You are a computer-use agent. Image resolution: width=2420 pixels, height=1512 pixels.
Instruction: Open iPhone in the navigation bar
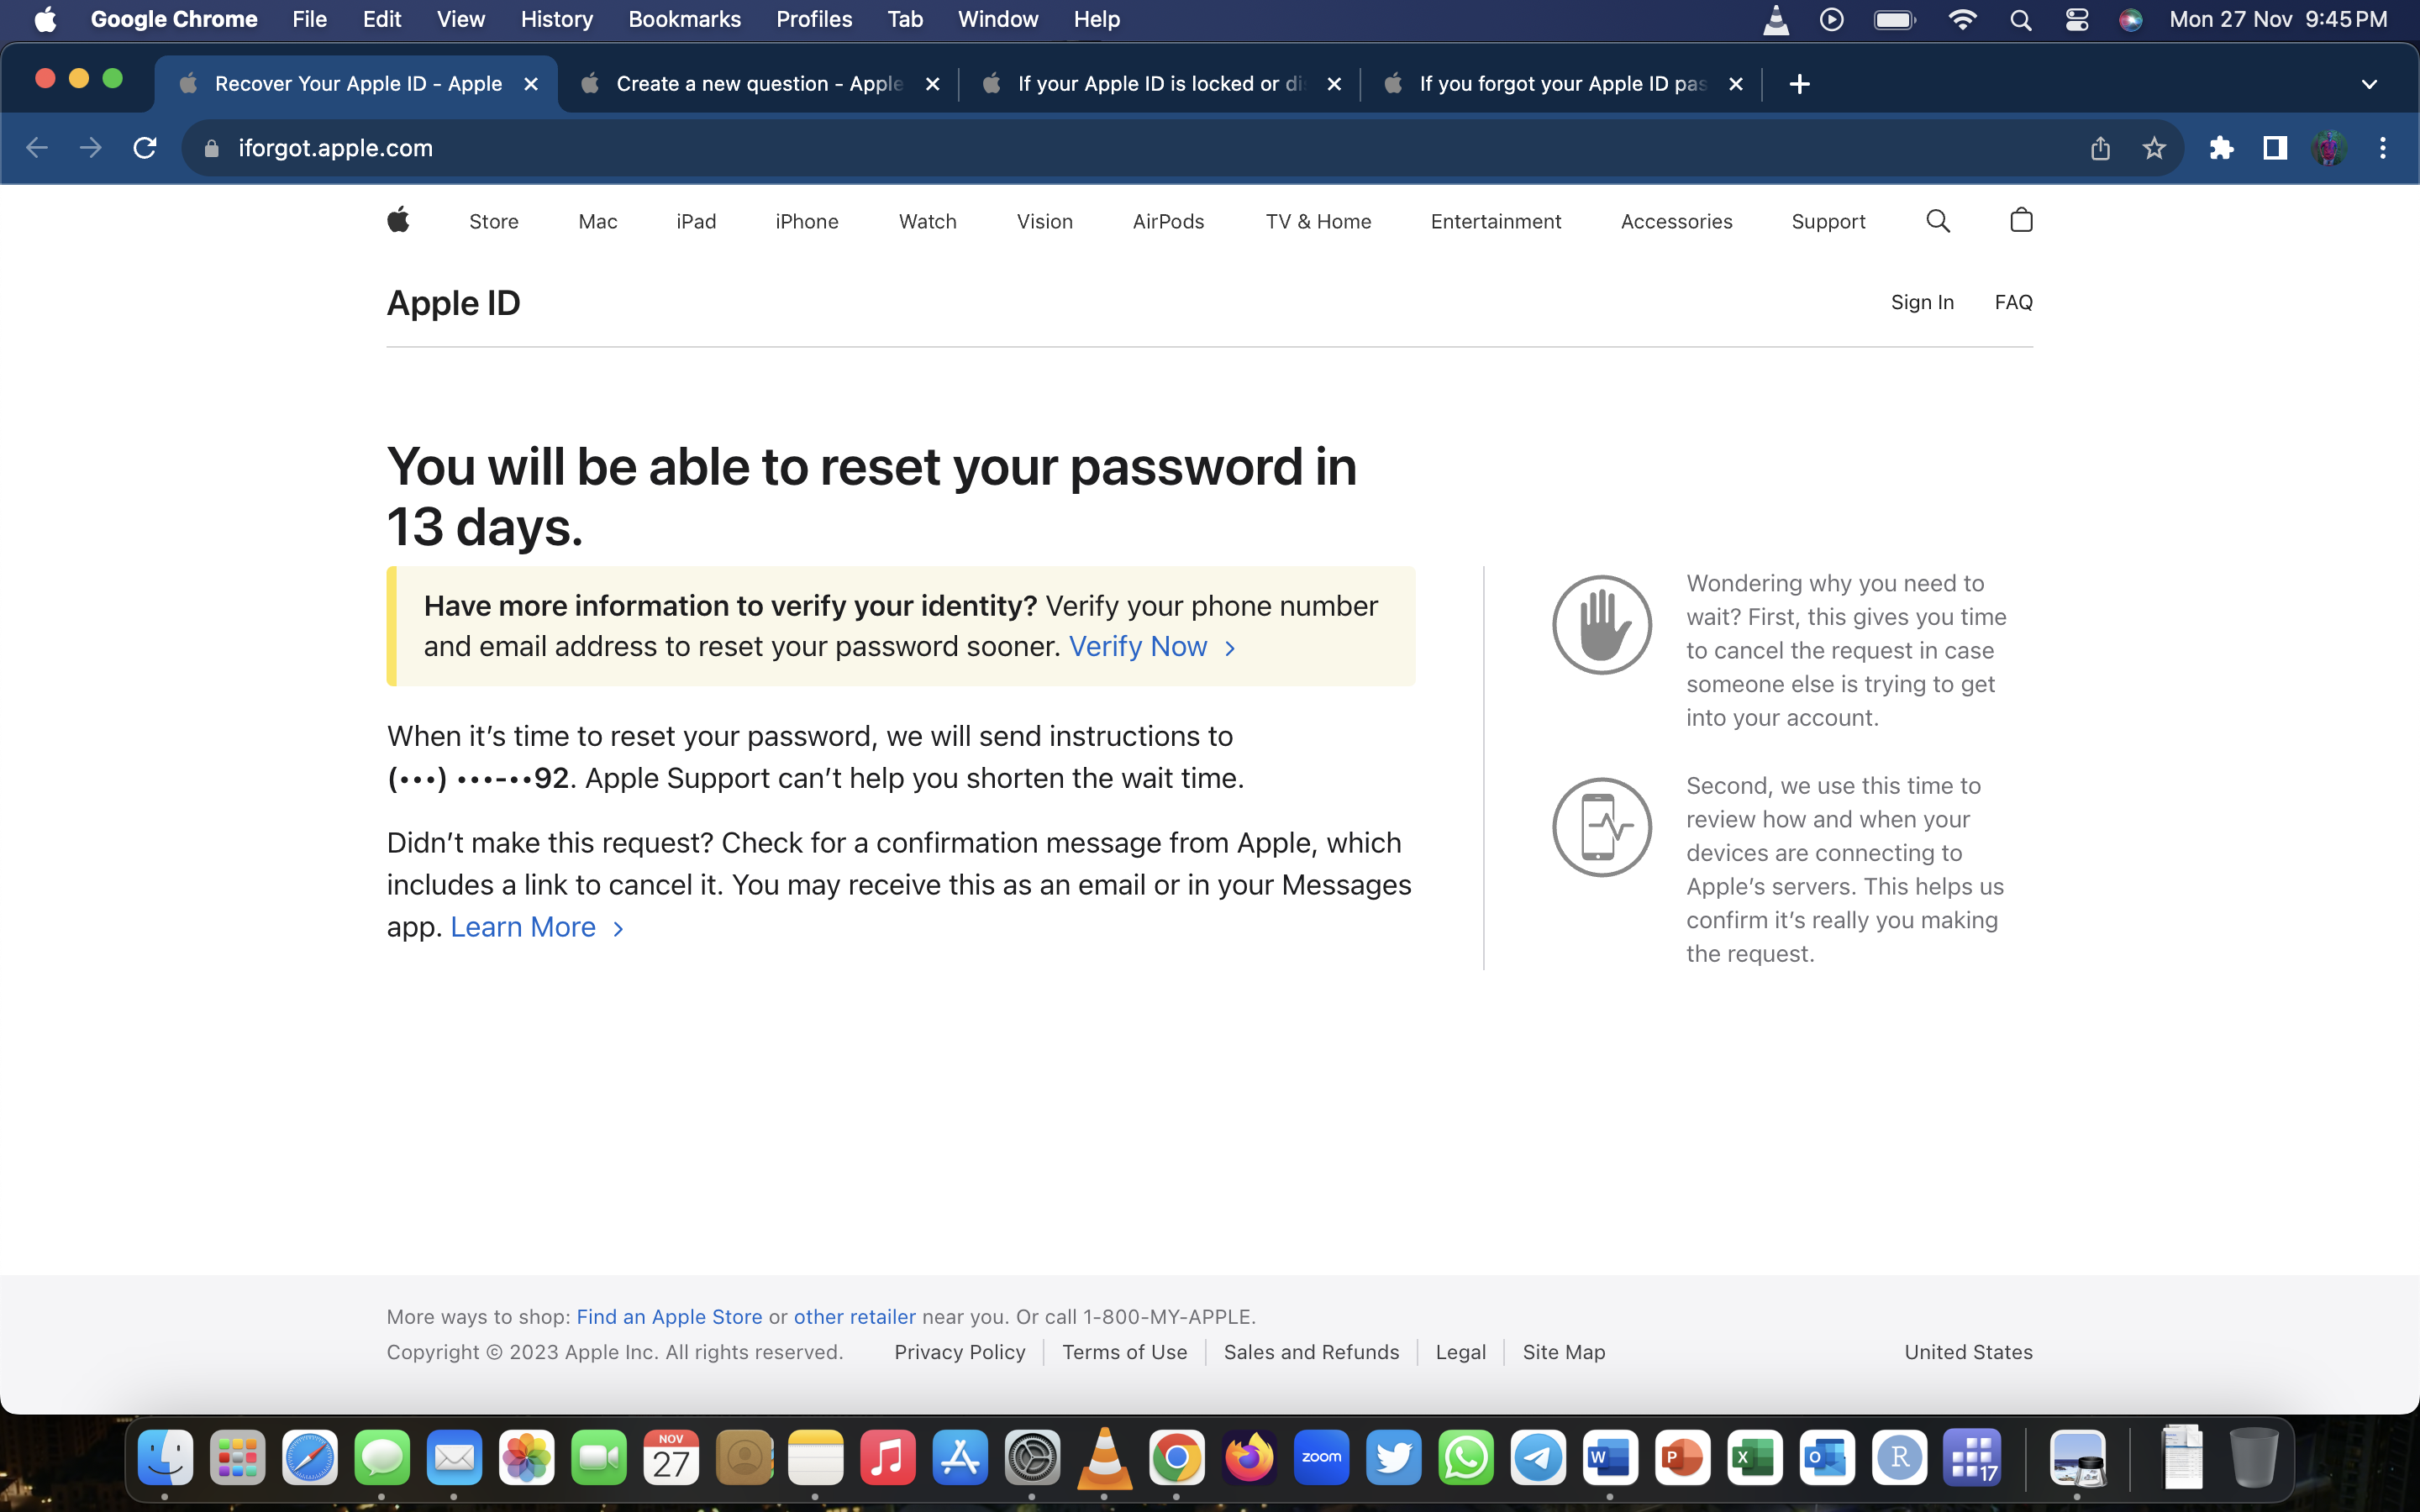click(x=807, y=221)
